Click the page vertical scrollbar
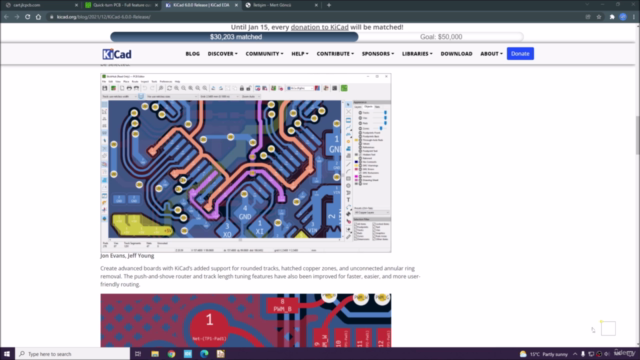640x360 pixels. coord(637,135)
